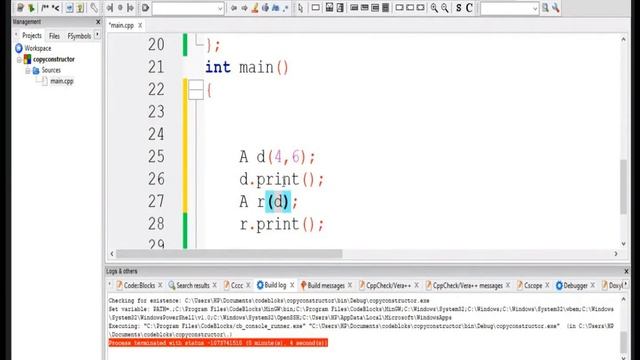Click the bold S toolbar icon

(458, 8)
